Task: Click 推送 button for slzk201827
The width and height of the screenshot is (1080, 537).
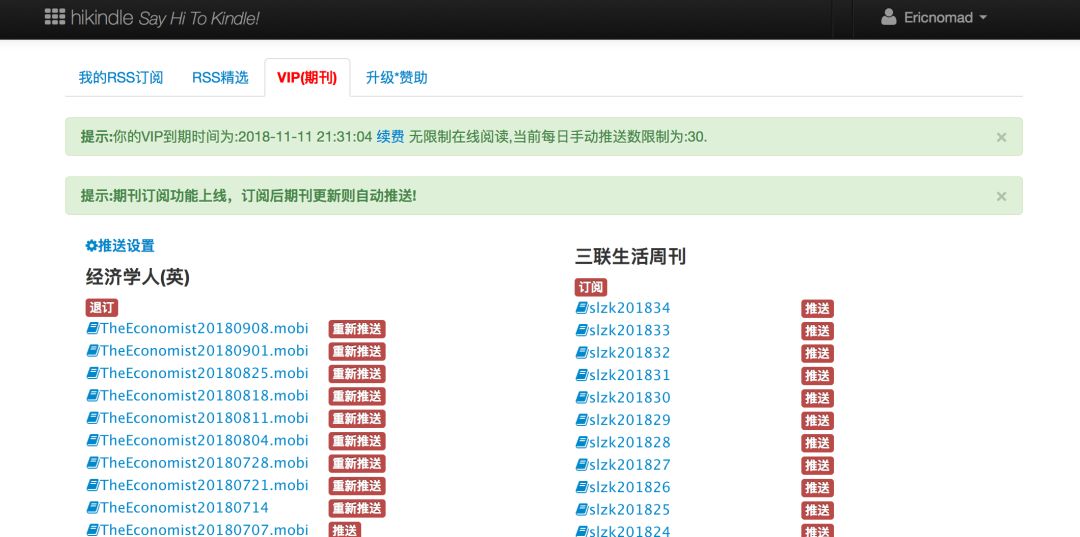Action: (817, 465)
